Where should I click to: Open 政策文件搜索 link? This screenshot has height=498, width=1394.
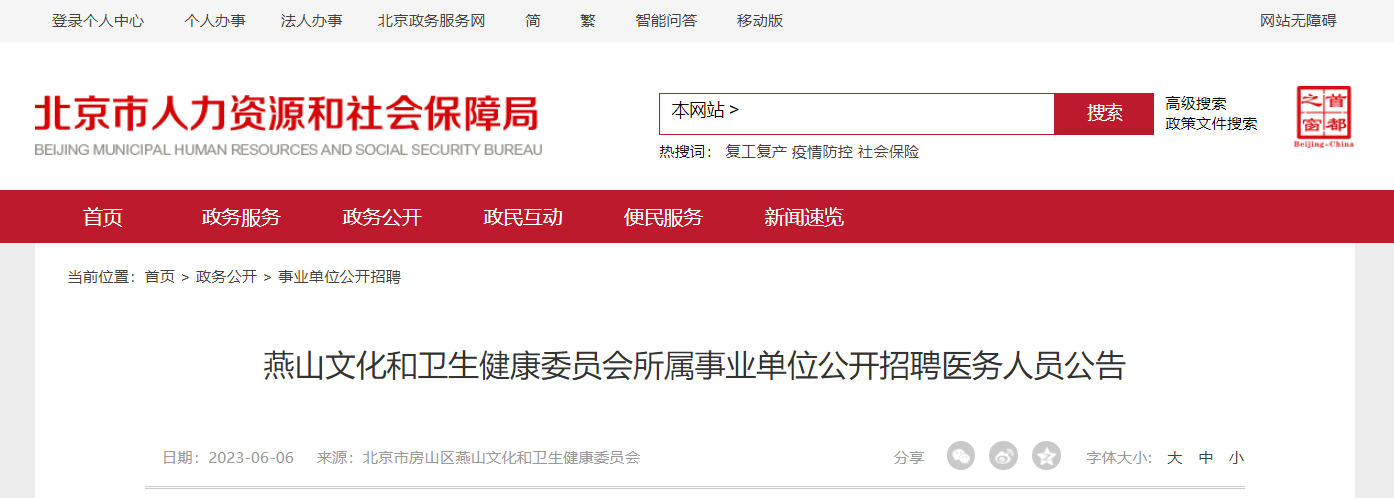[x=1212, y=124]
